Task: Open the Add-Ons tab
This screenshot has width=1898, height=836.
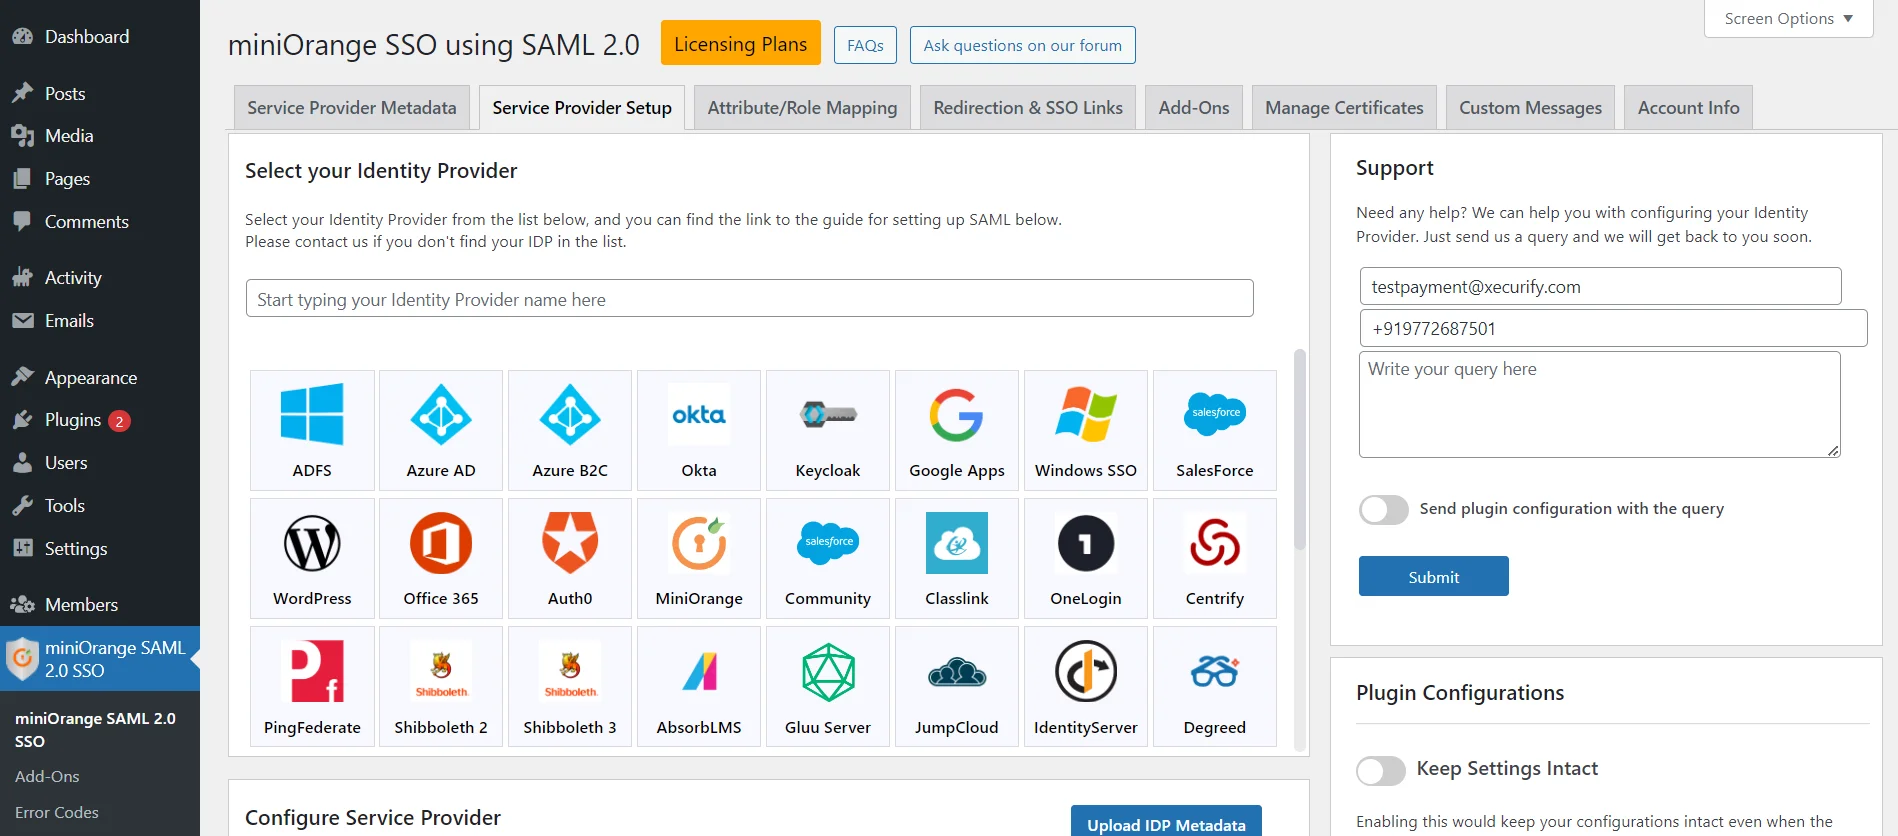Action: tap(1194, 107)
